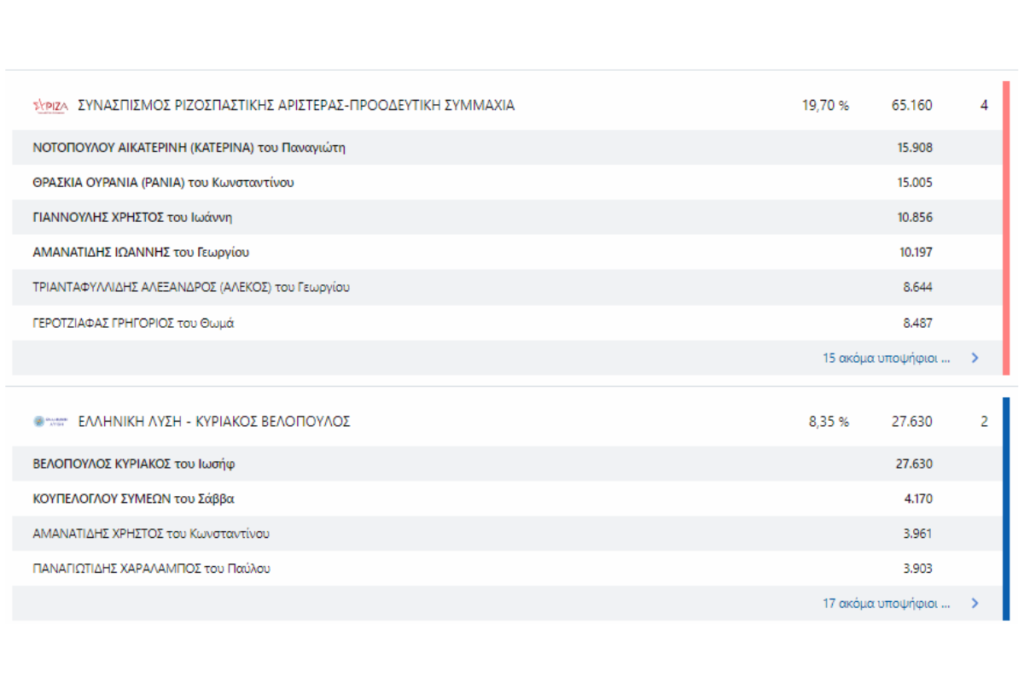Select candidate ΘΡΑΣΚΙΑ ΟΥΡΑΝΙΑ row
The height and width of the screenshot is (683, 1024).
pyautogui.click(x=163, y=183)
